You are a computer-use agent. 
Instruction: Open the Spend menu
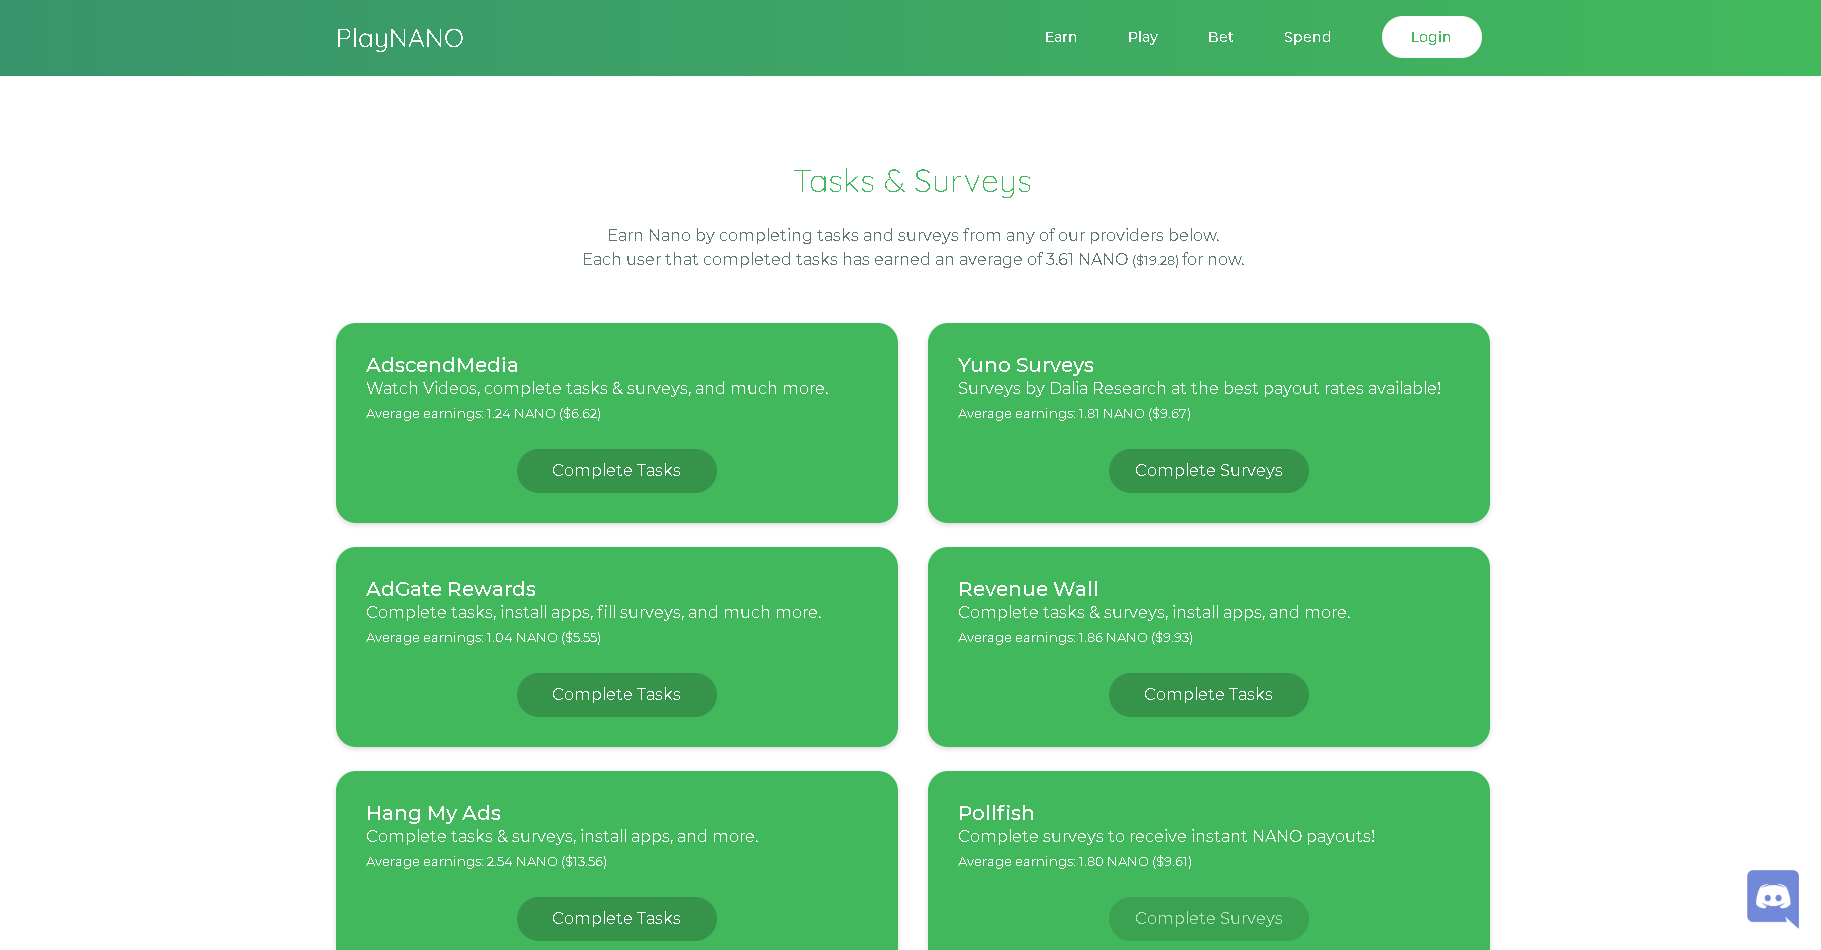click(x=1308, y=37)
